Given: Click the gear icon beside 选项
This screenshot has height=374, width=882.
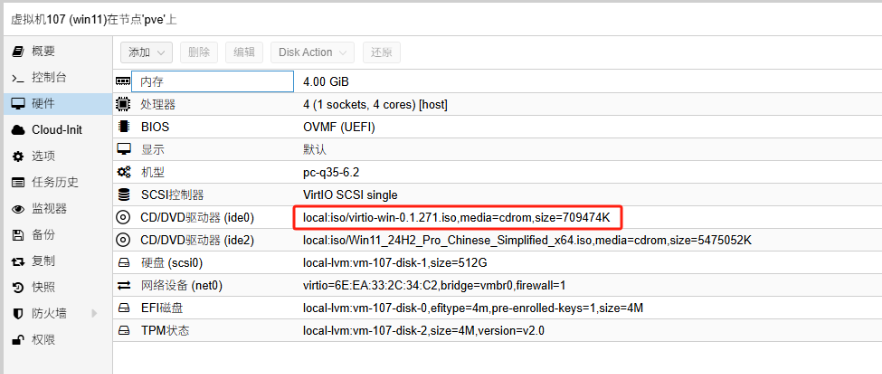Looking at the screenshot, I should (x=18, y=156).
